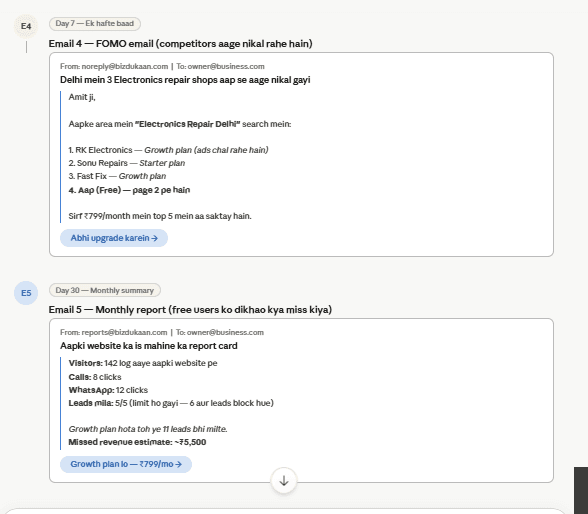Click the Email 5 Monthly report heading

pos(190,310)
